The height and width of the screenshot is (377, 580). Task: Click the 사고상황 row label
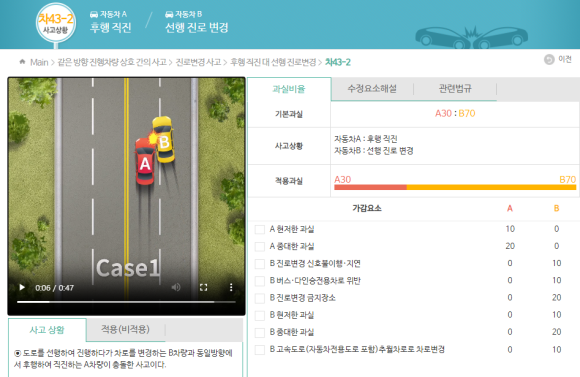pos(289,146)
